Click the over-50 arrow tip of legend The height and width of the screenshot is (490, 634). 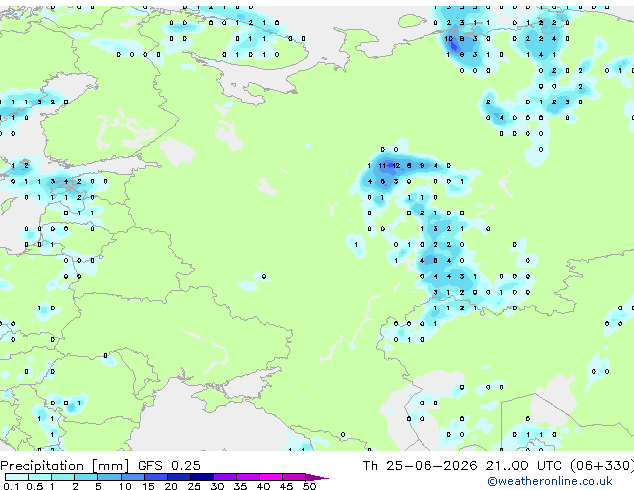point(317,477)
